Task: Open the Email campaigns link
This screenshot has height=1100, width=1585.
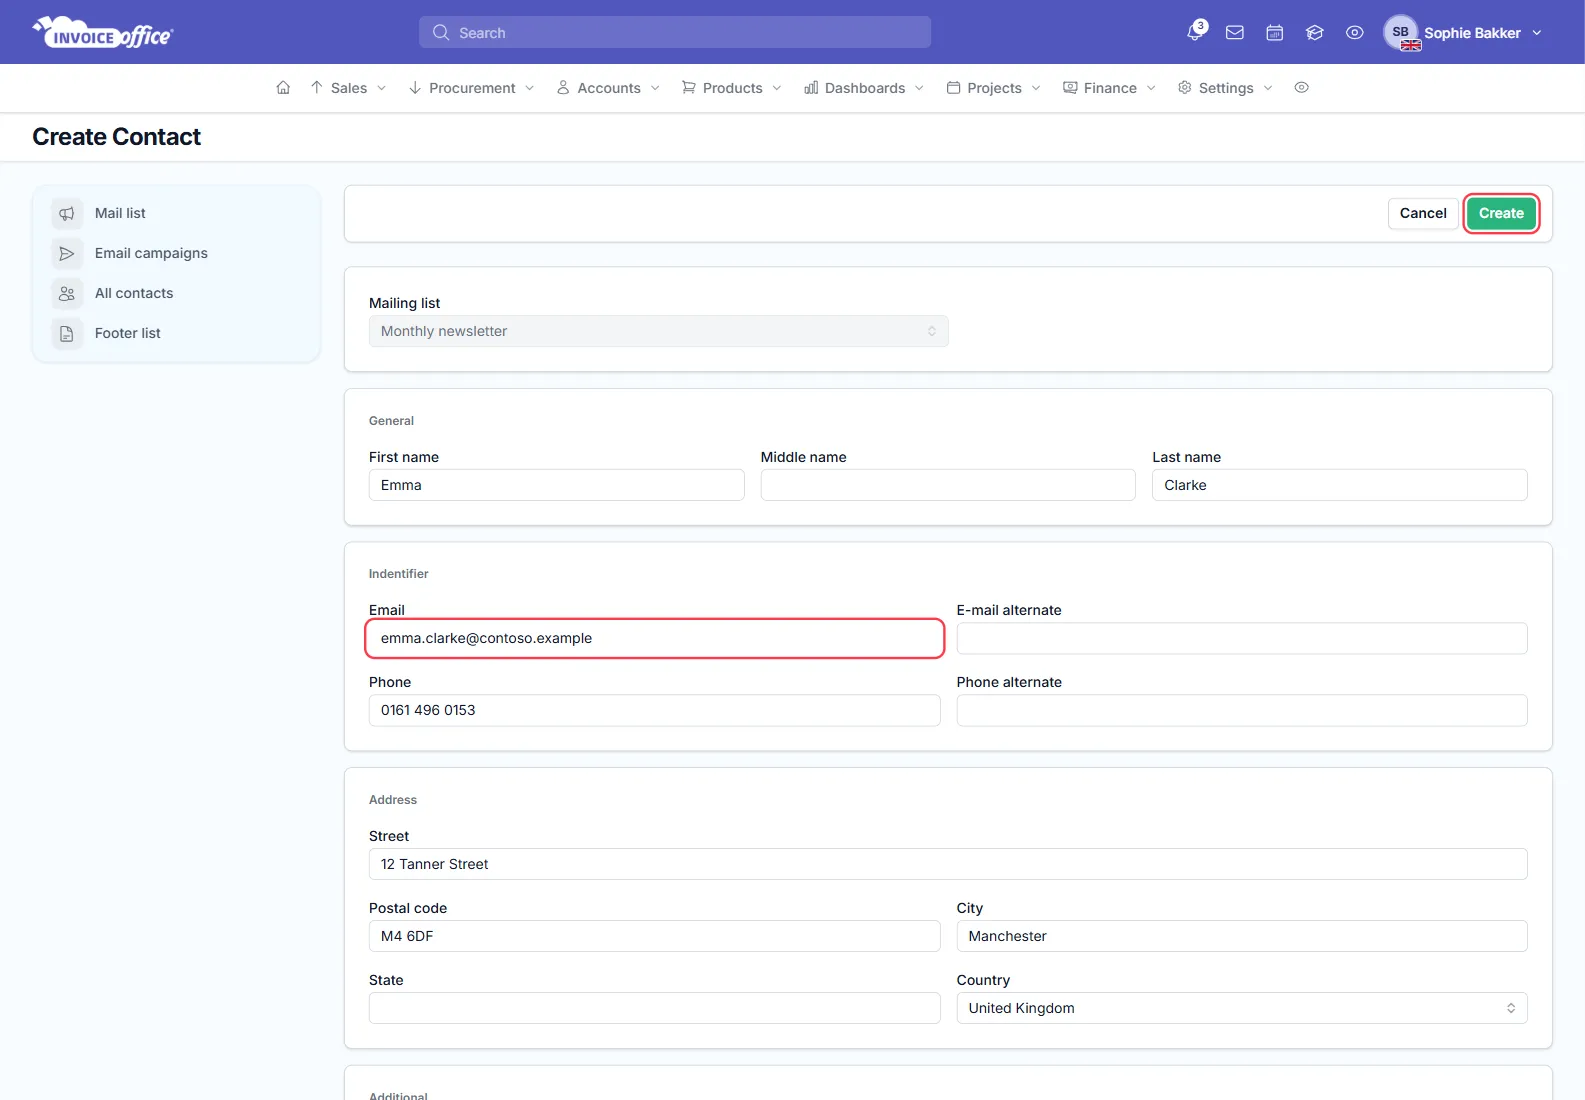Action: click(x=151, y=253)
